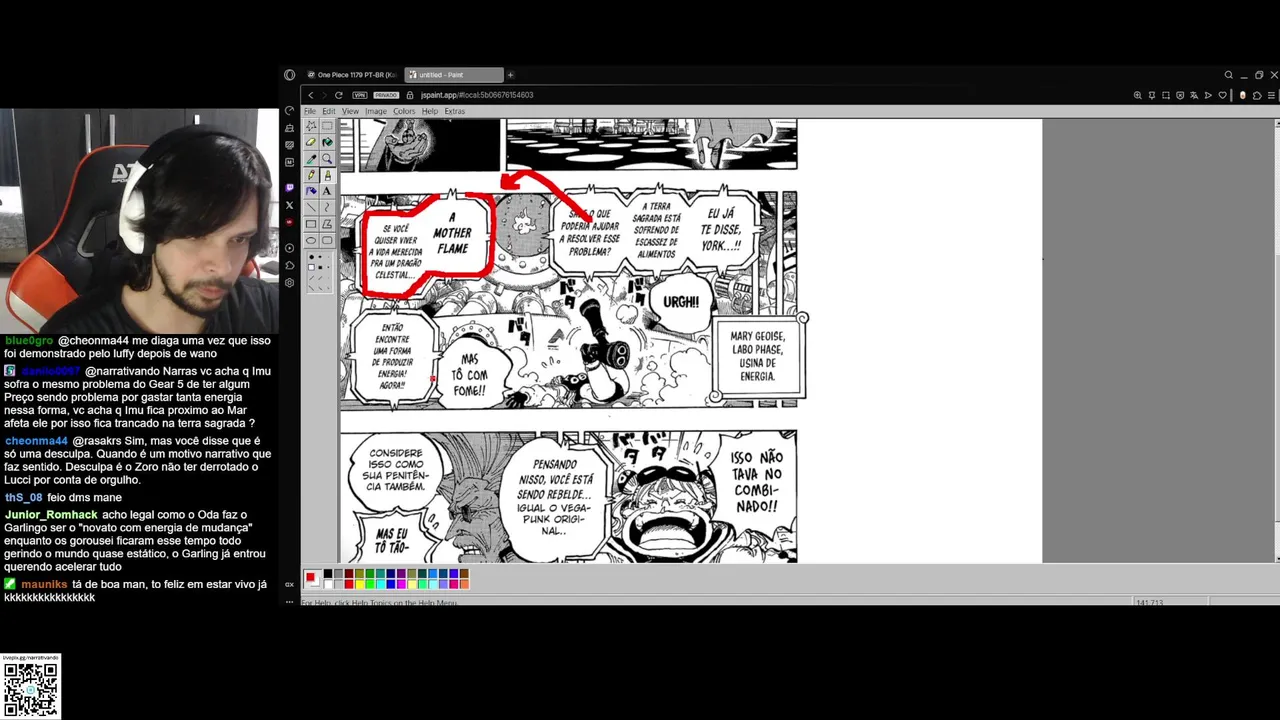Open the browser easy setup menu icon
This screenshot has height=720, width=1280.
coord(1271,95)
